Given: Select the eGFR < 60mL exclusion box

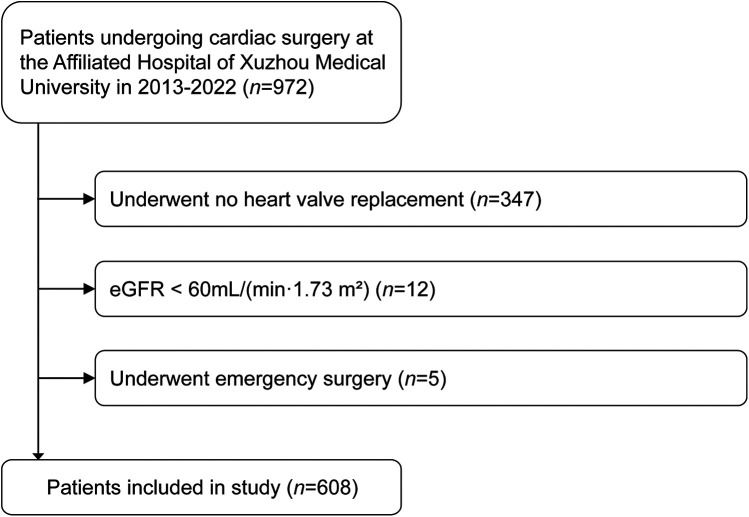Looking at the screenshot, I should point(421,289).
